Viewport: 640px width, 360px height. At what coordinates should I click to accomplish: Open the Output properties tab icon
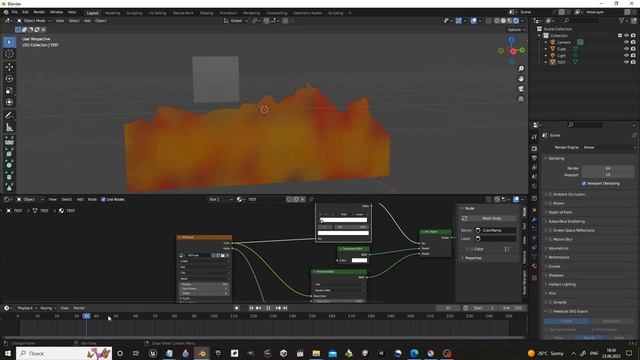(534, 158)
